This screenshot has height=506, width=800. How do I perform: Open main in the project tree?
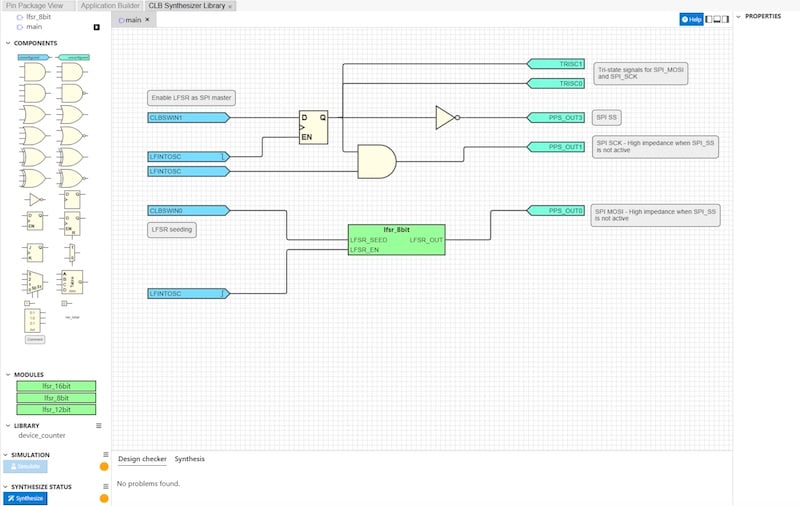(34, 27)
